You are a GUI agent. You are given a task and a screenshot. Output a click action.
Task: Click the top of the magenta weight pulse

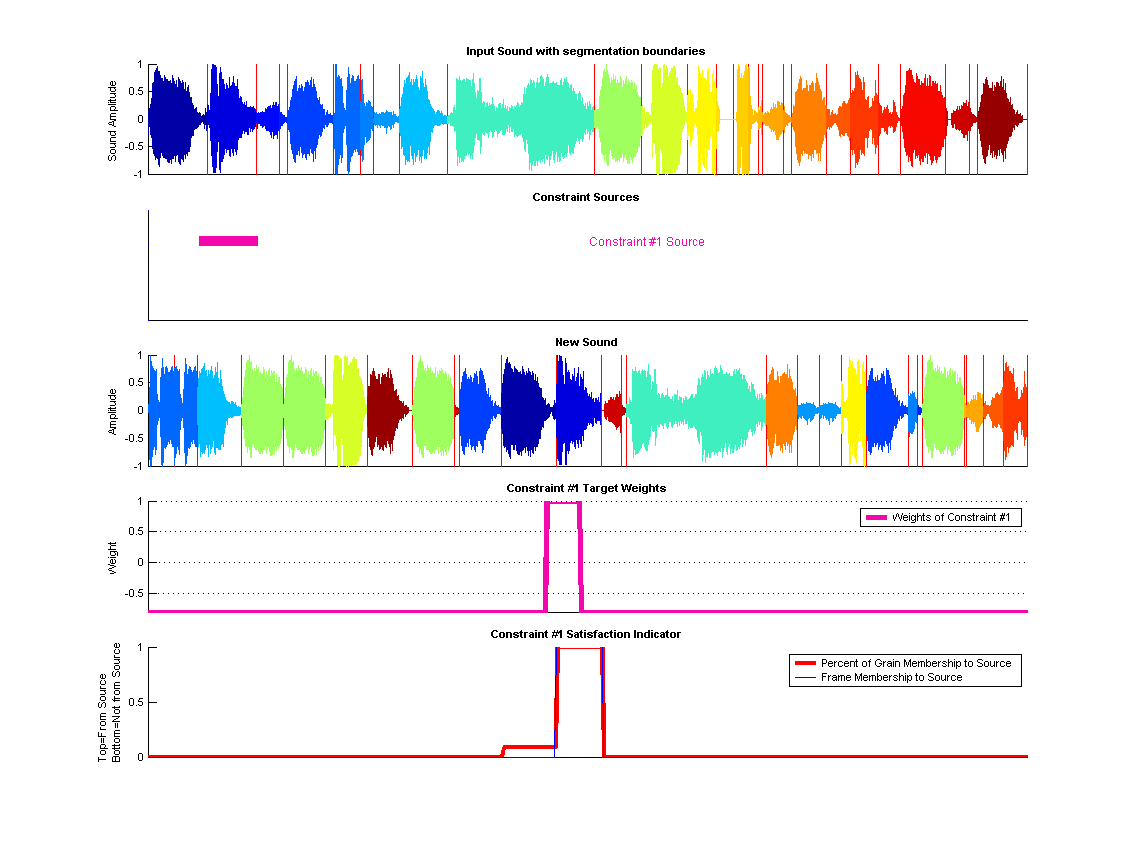pyautogui.click(x=563, y=503)
